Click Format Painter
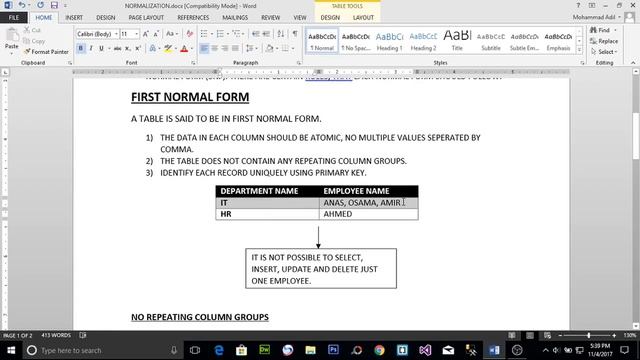This screenshot has width=640, height=360. 46,52
